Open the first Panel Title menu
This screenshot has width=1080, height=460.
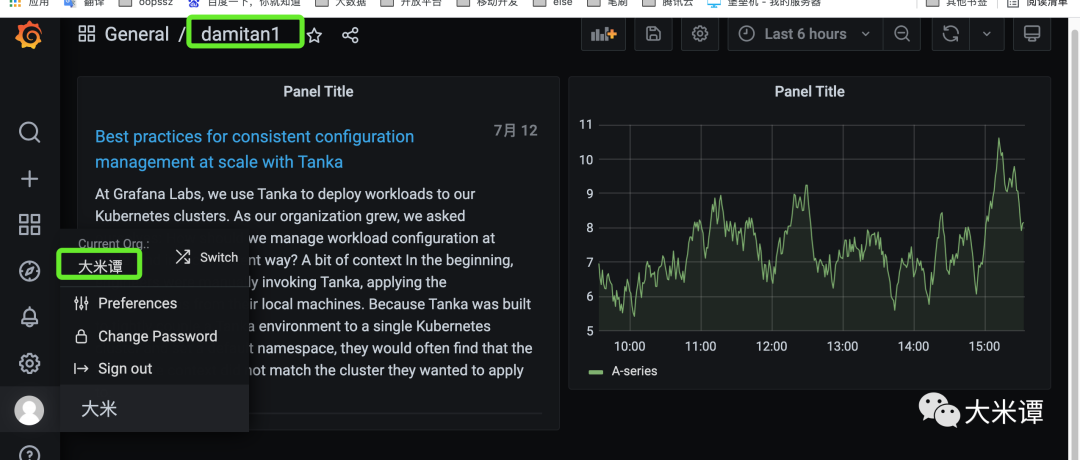pos(318,91)
